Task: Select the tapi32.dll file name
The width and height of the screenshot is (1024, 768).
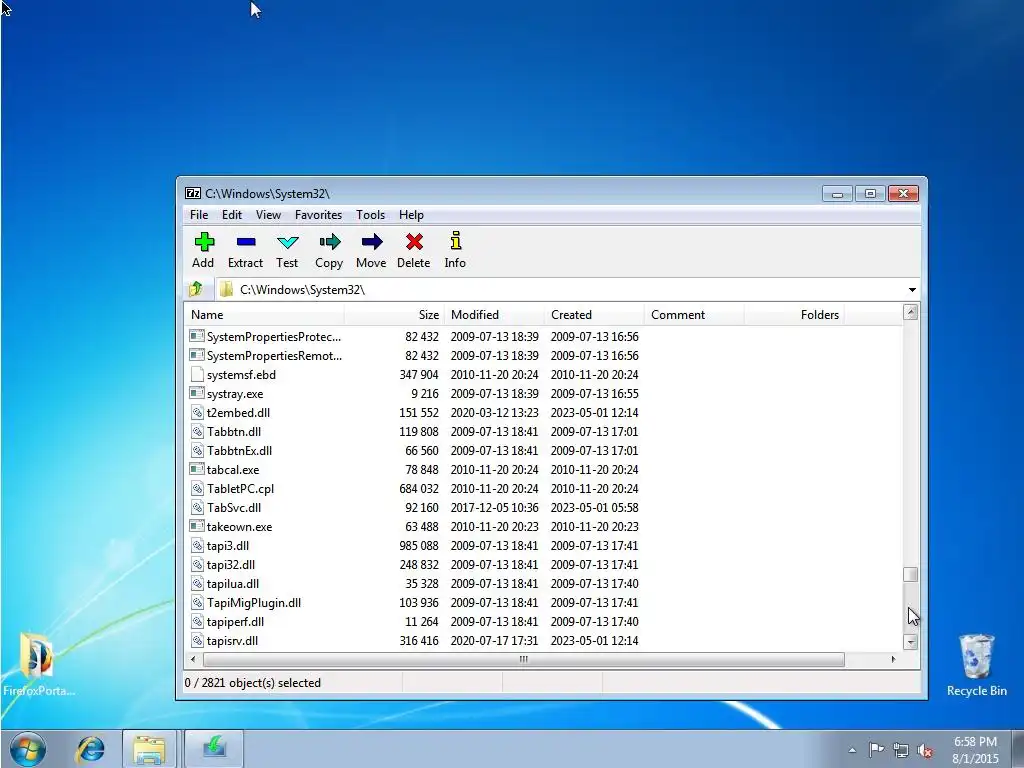Action: (x=231, y=564)
